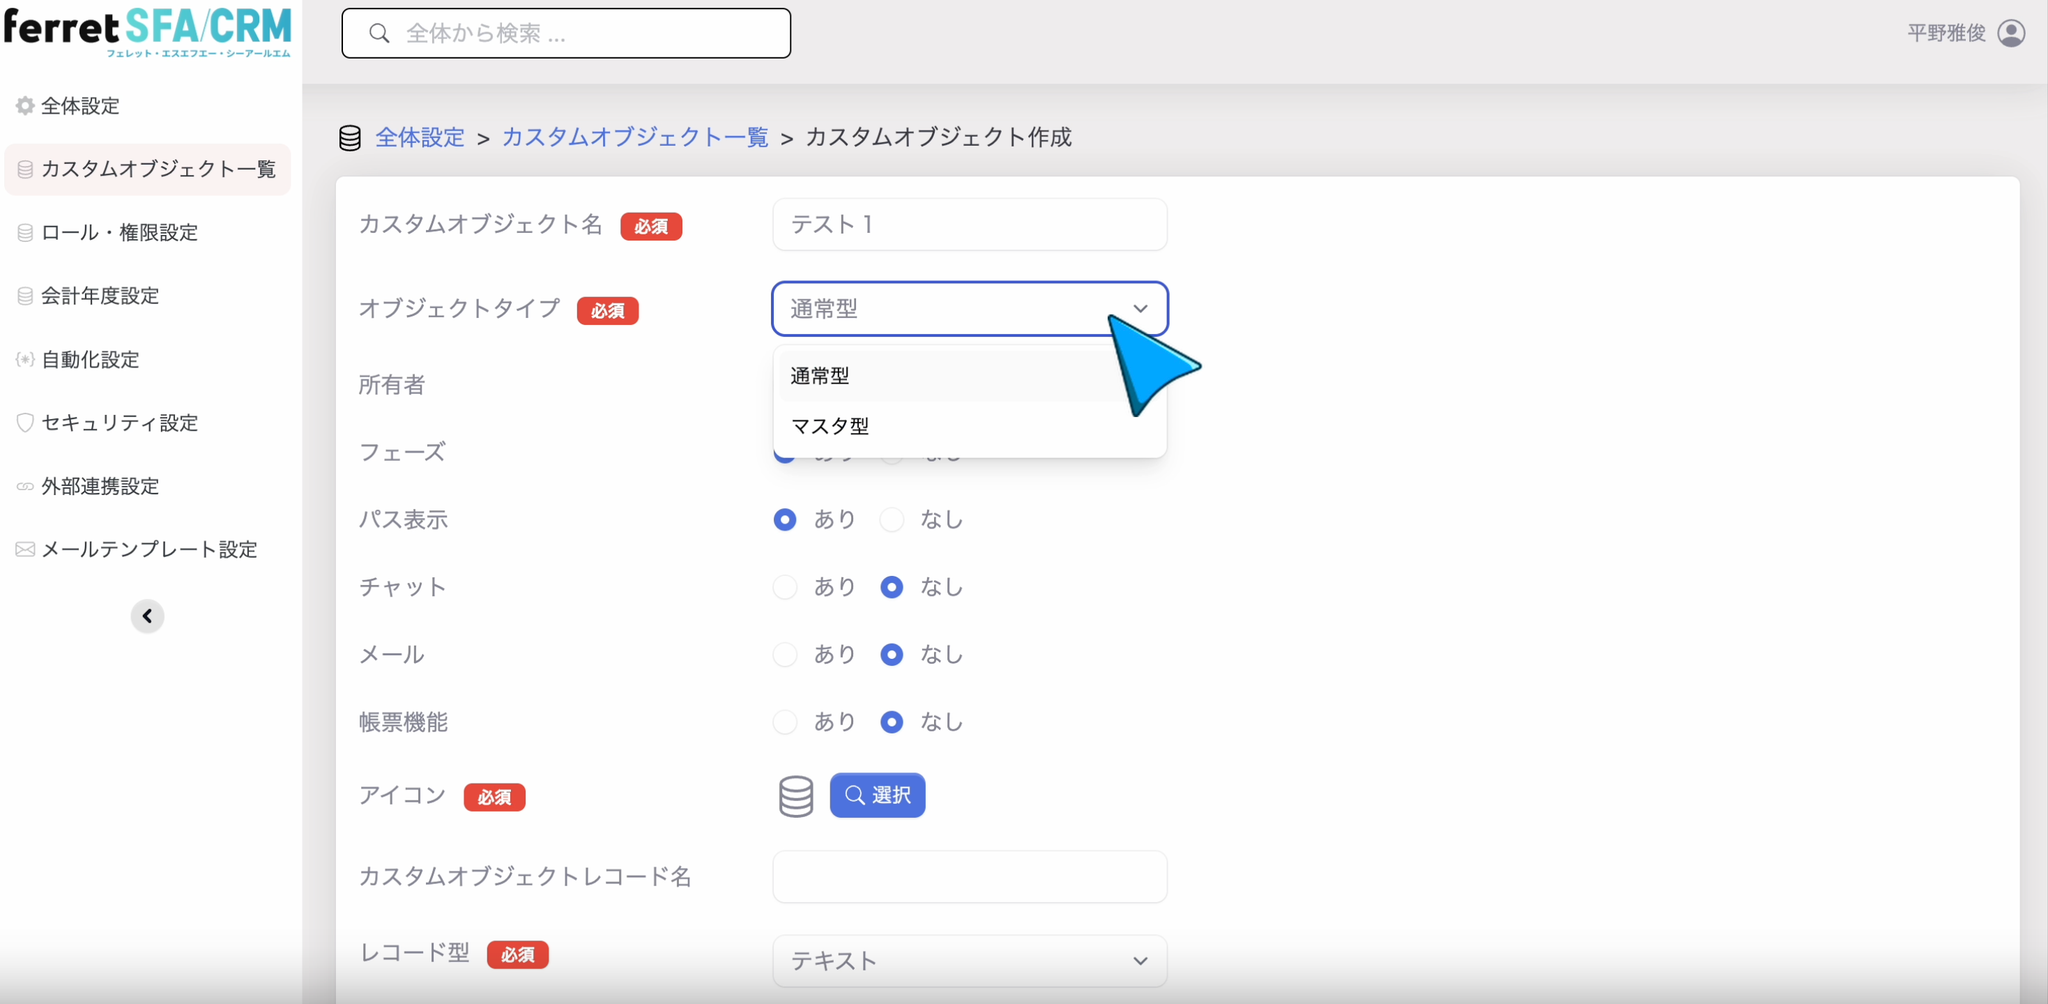The image size is (2048, 1004).
Task: Click the search magnifier icon
Action: 379,34
